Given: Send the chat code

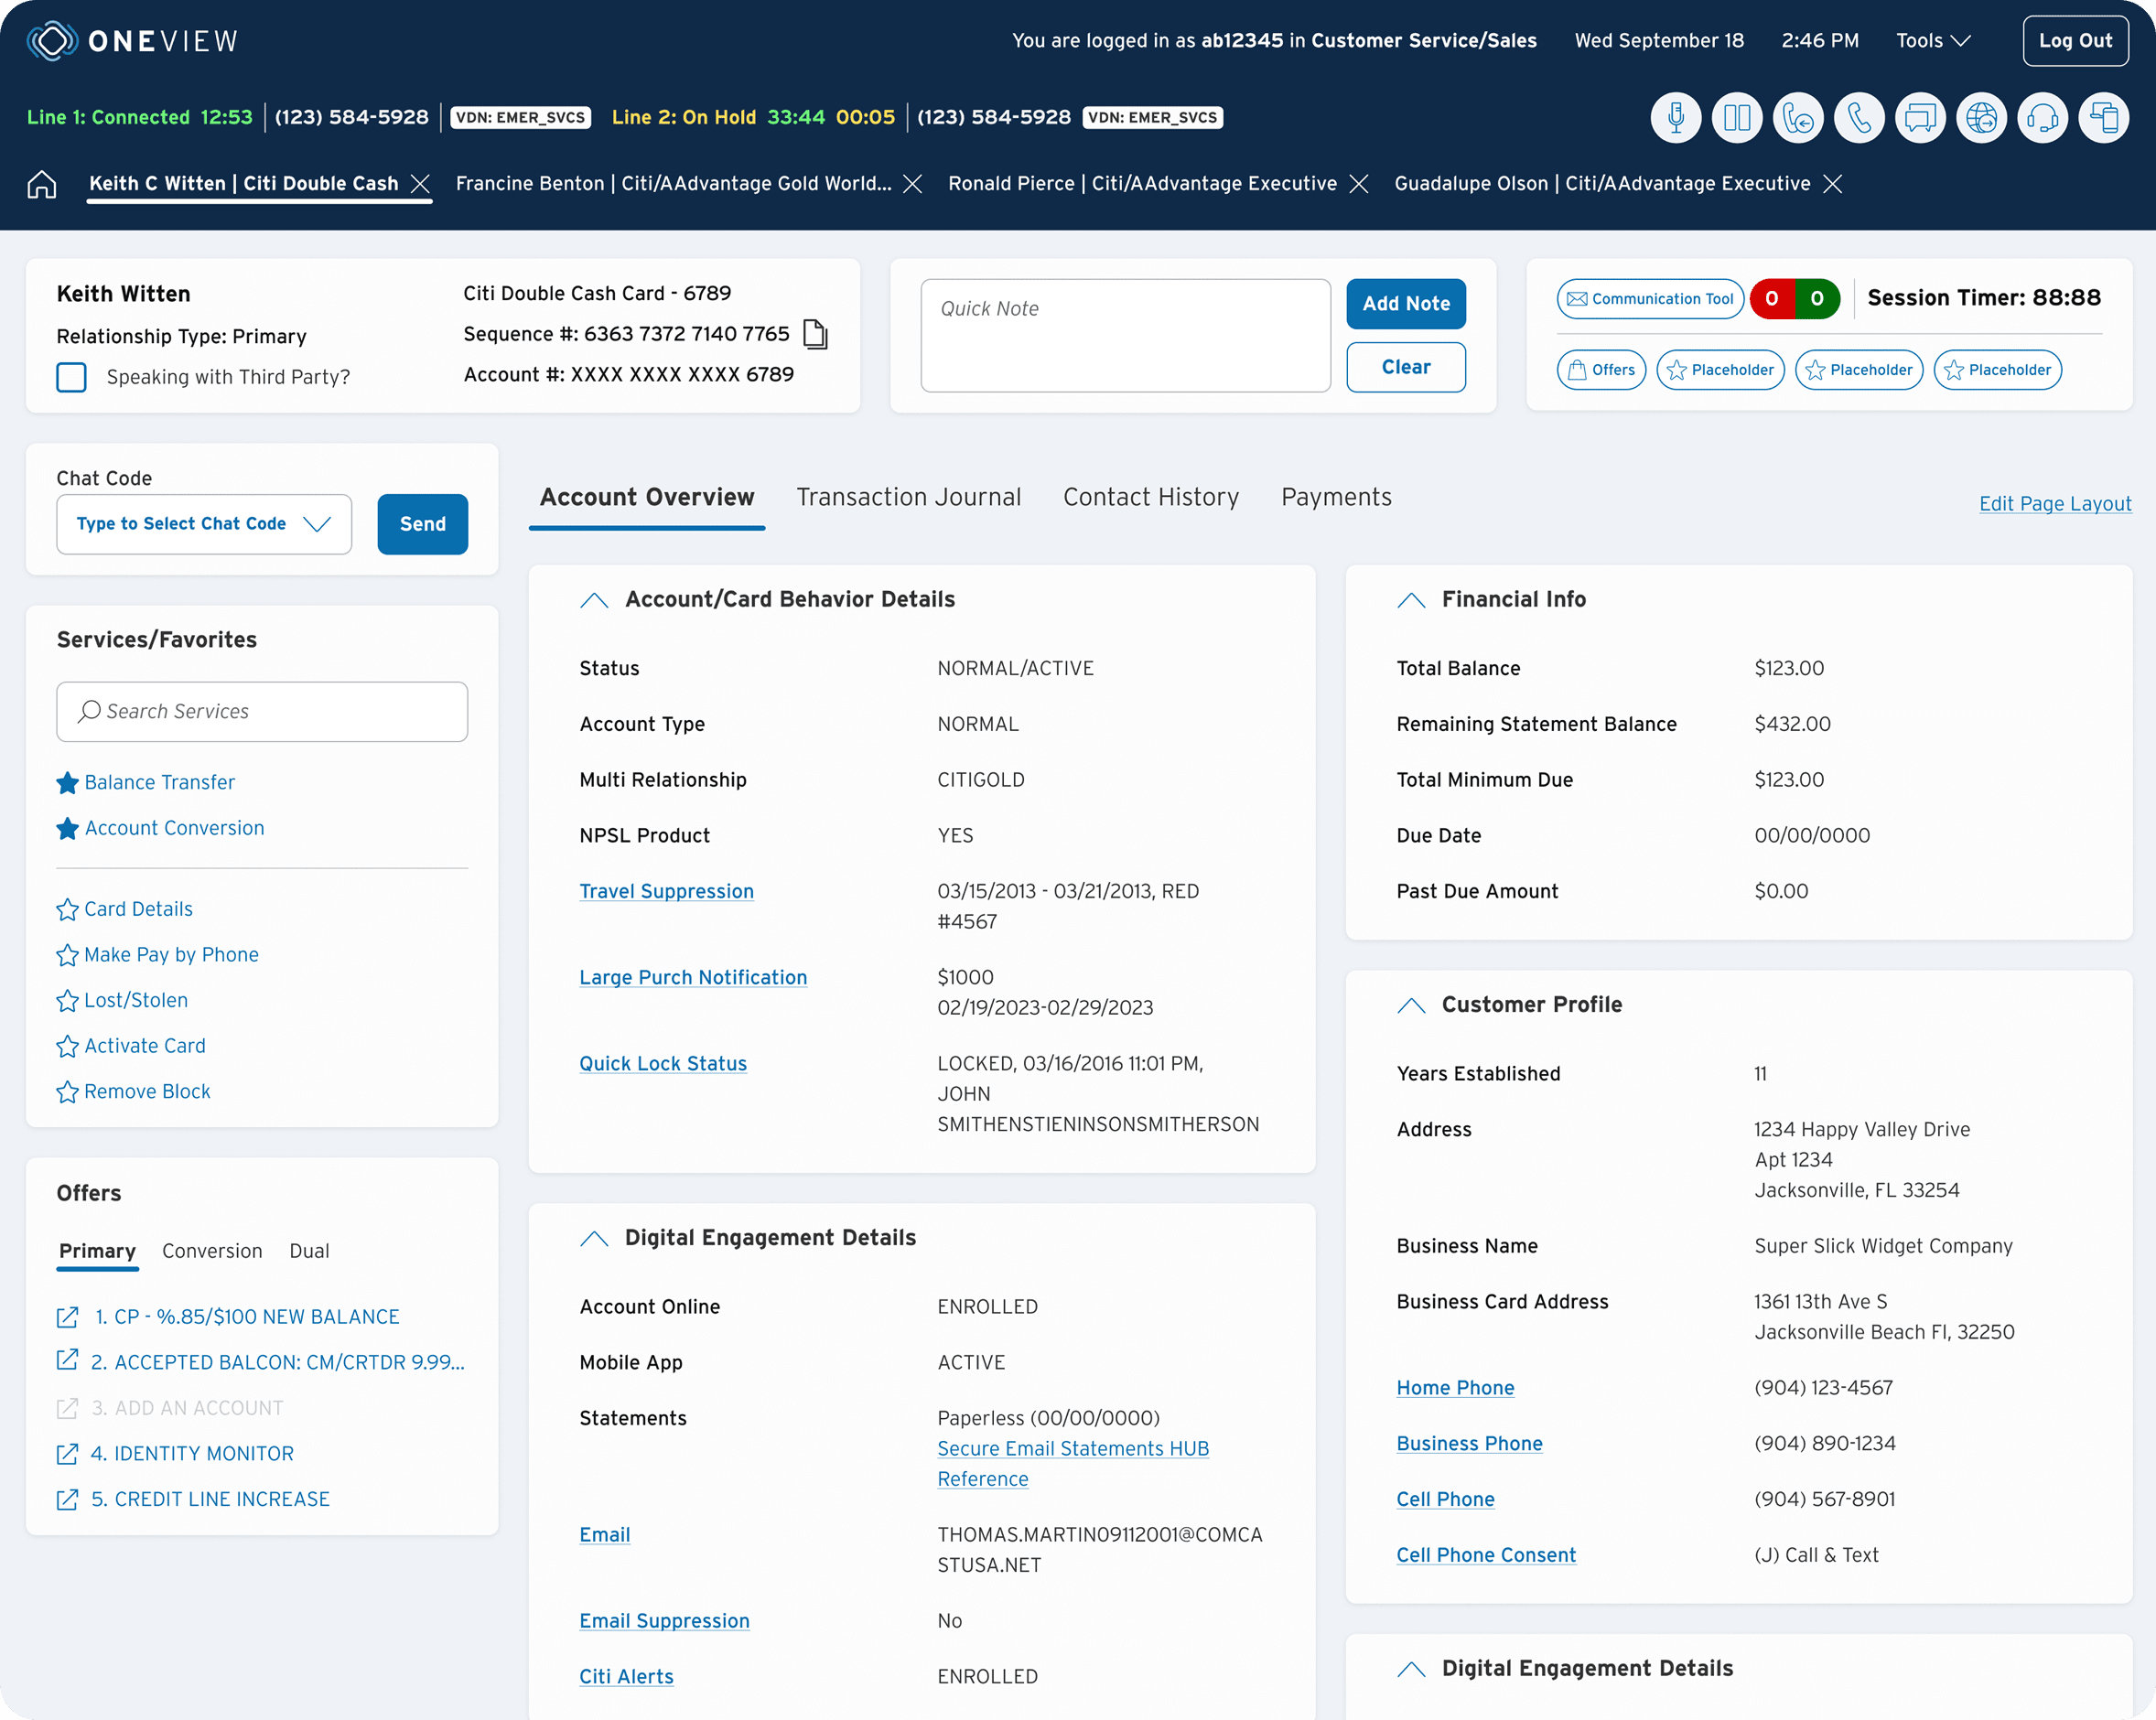Looking at the screenshot, I should point(423,524).
